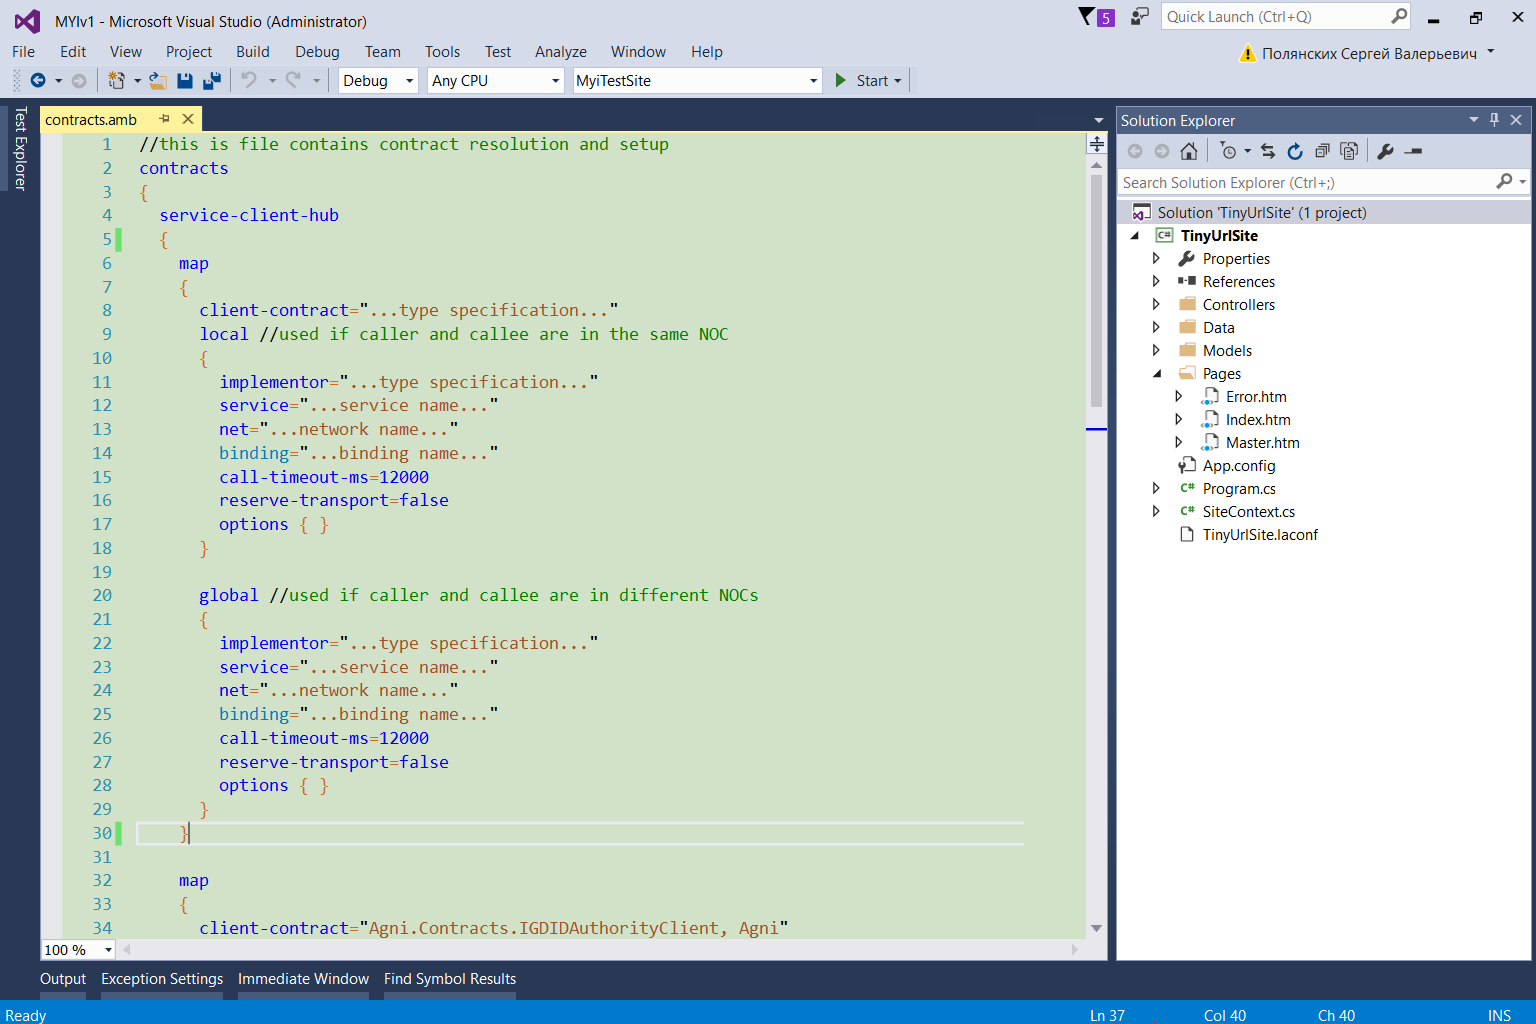Collapse the TinyUrlSite project node

(x=1134, y=236)
